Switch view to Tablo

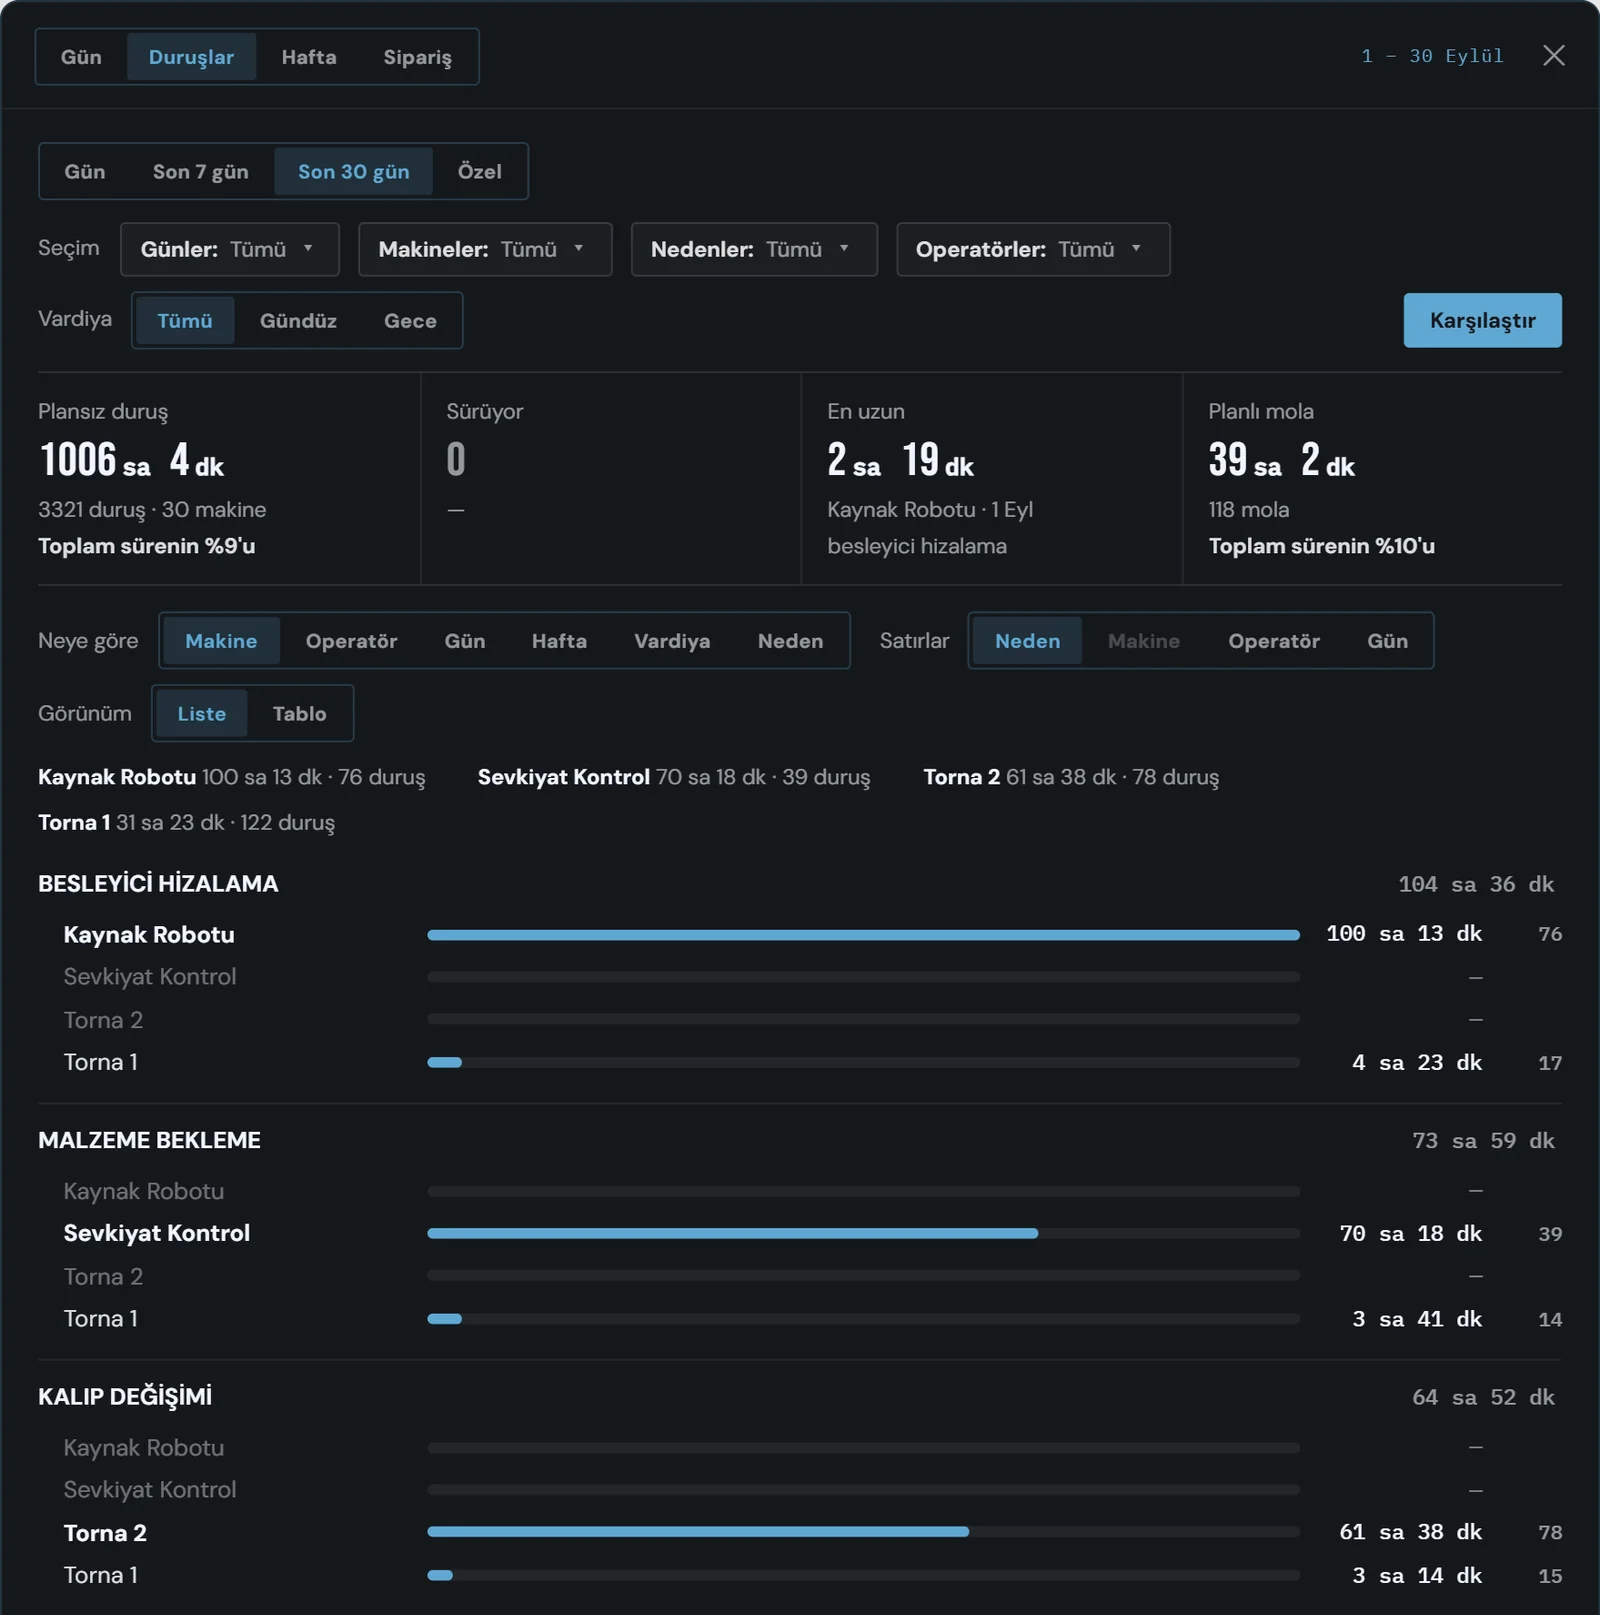pyautogui.click(x=299, y=714)
